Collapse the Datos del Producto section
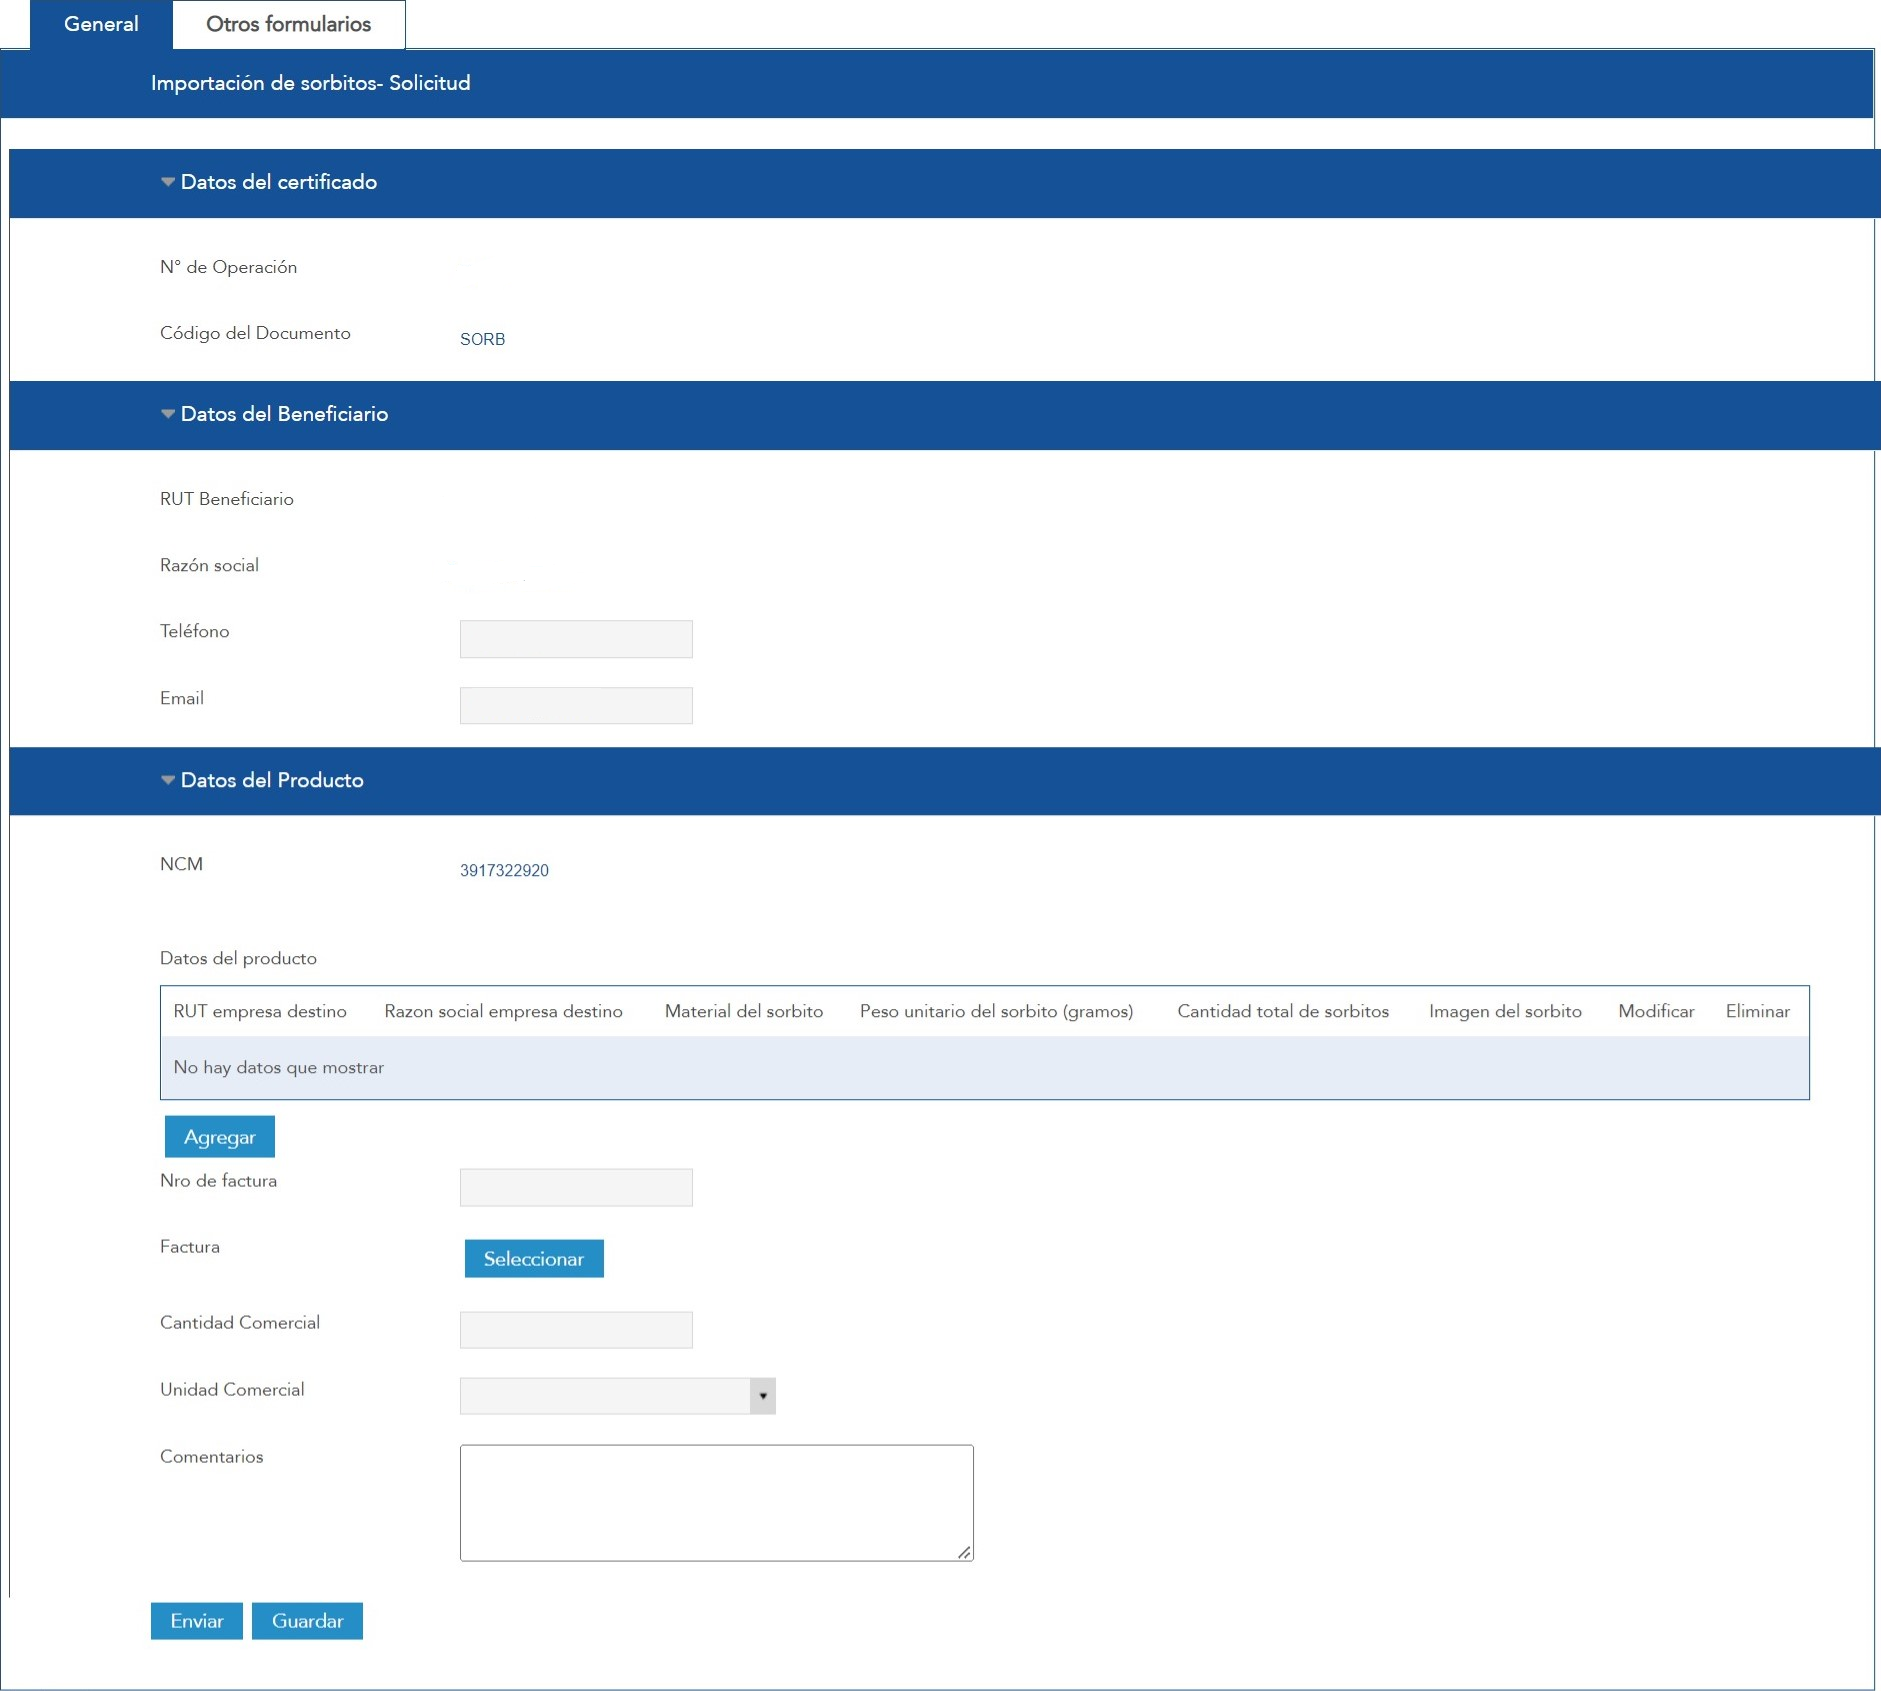The width and height of the screenshot is (1881, 1691). 168,780
